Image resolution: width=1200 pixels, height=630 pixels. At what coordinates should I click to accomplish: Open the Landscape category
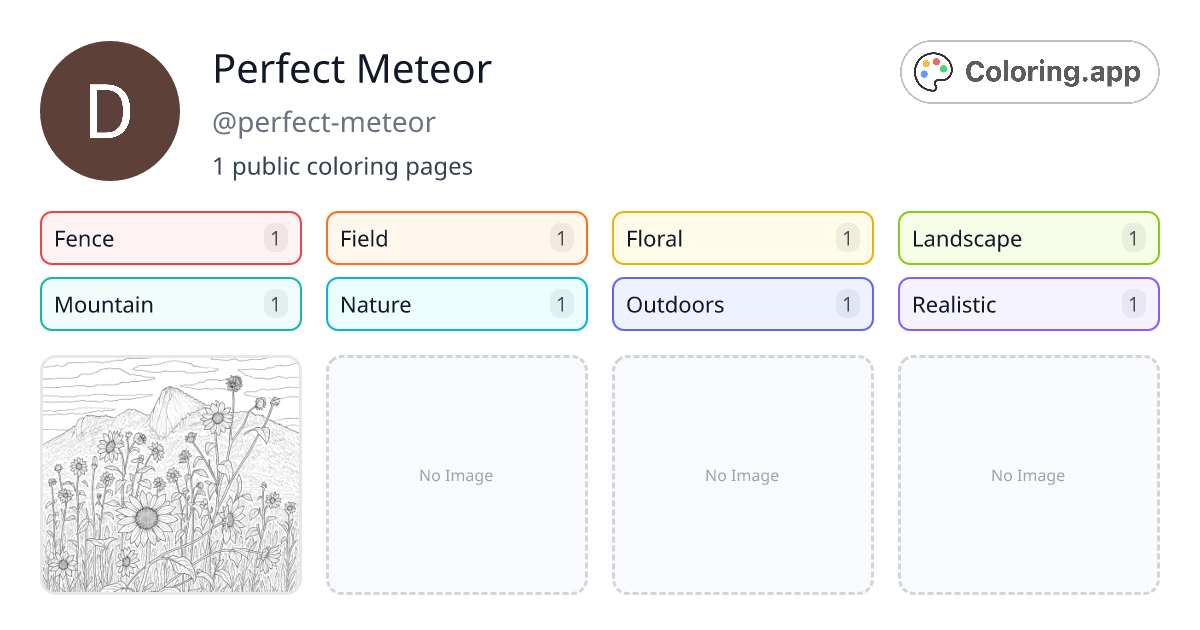click(1028, 238)
